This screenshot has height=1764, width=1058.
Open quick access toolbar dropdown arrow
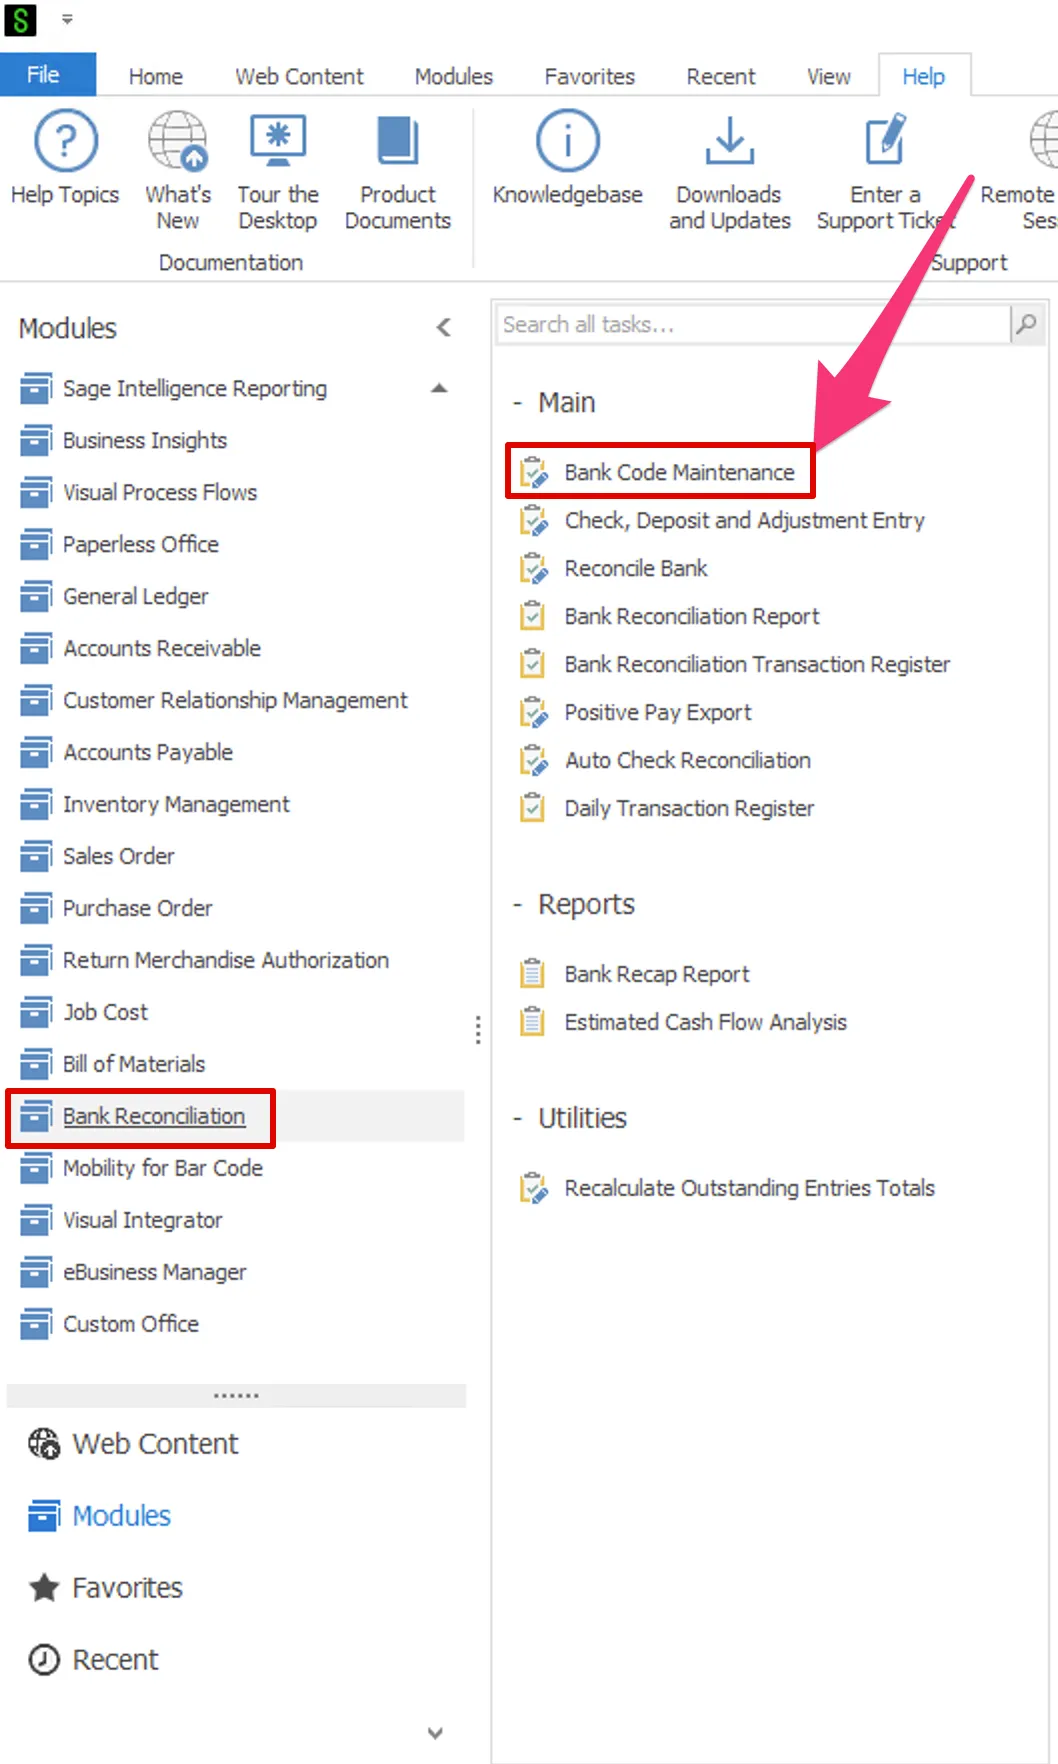click(67, 19)
